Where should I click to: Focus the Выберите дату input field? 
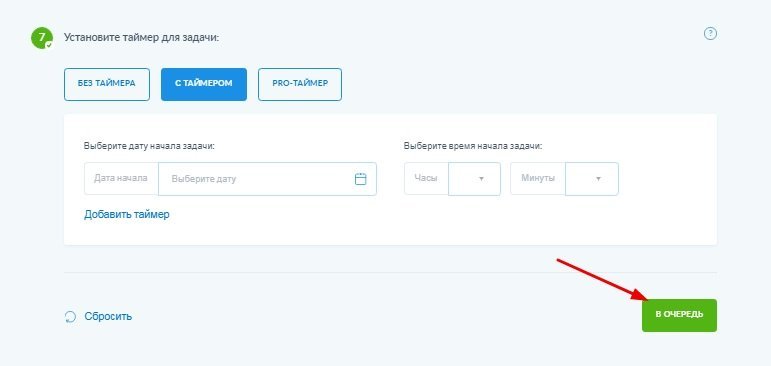(x=267, y=179)
